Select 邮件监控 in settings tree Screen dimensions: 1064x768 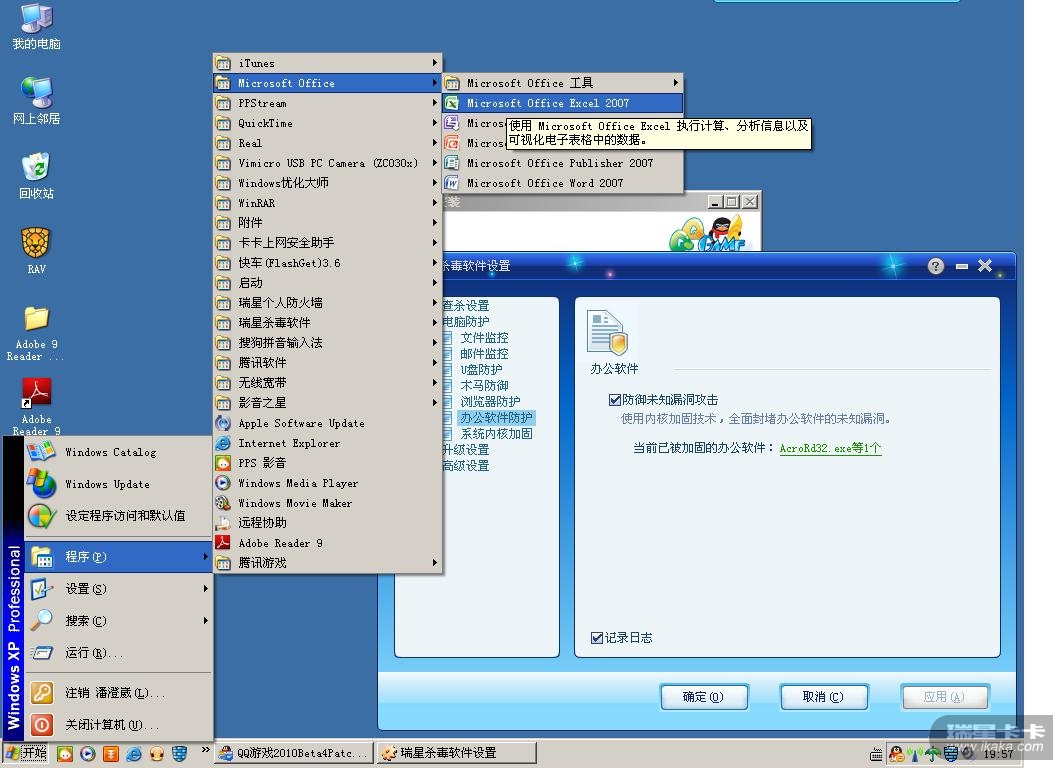pos(484,353)
